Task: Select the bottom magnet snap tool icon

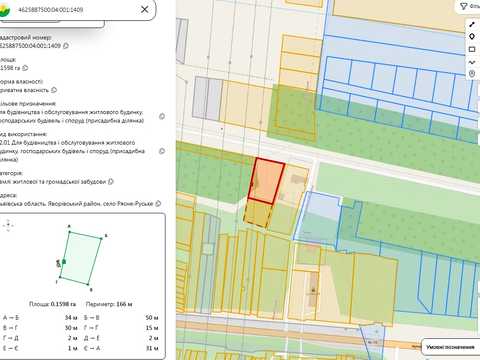Action: coord(472,74)
